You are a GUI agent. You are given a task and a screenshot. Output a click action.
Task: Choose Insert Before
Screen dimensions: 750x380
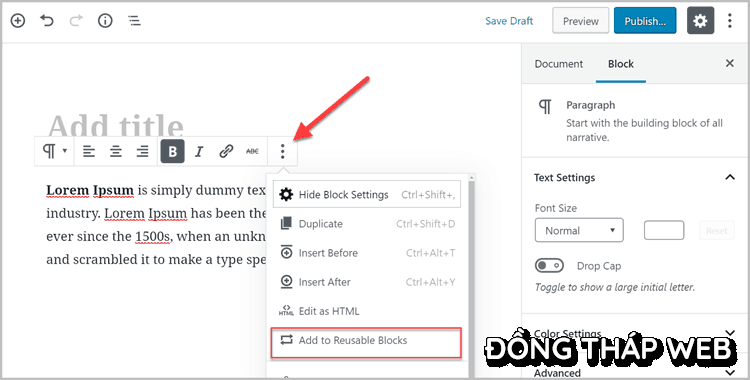point(367,253)
